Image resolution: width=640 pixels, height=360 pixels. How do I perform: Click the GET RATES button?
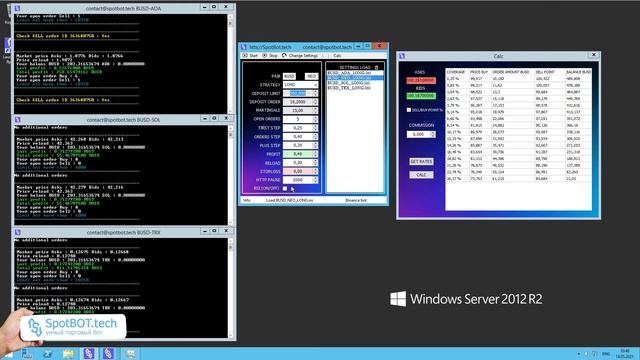point(421,162)
